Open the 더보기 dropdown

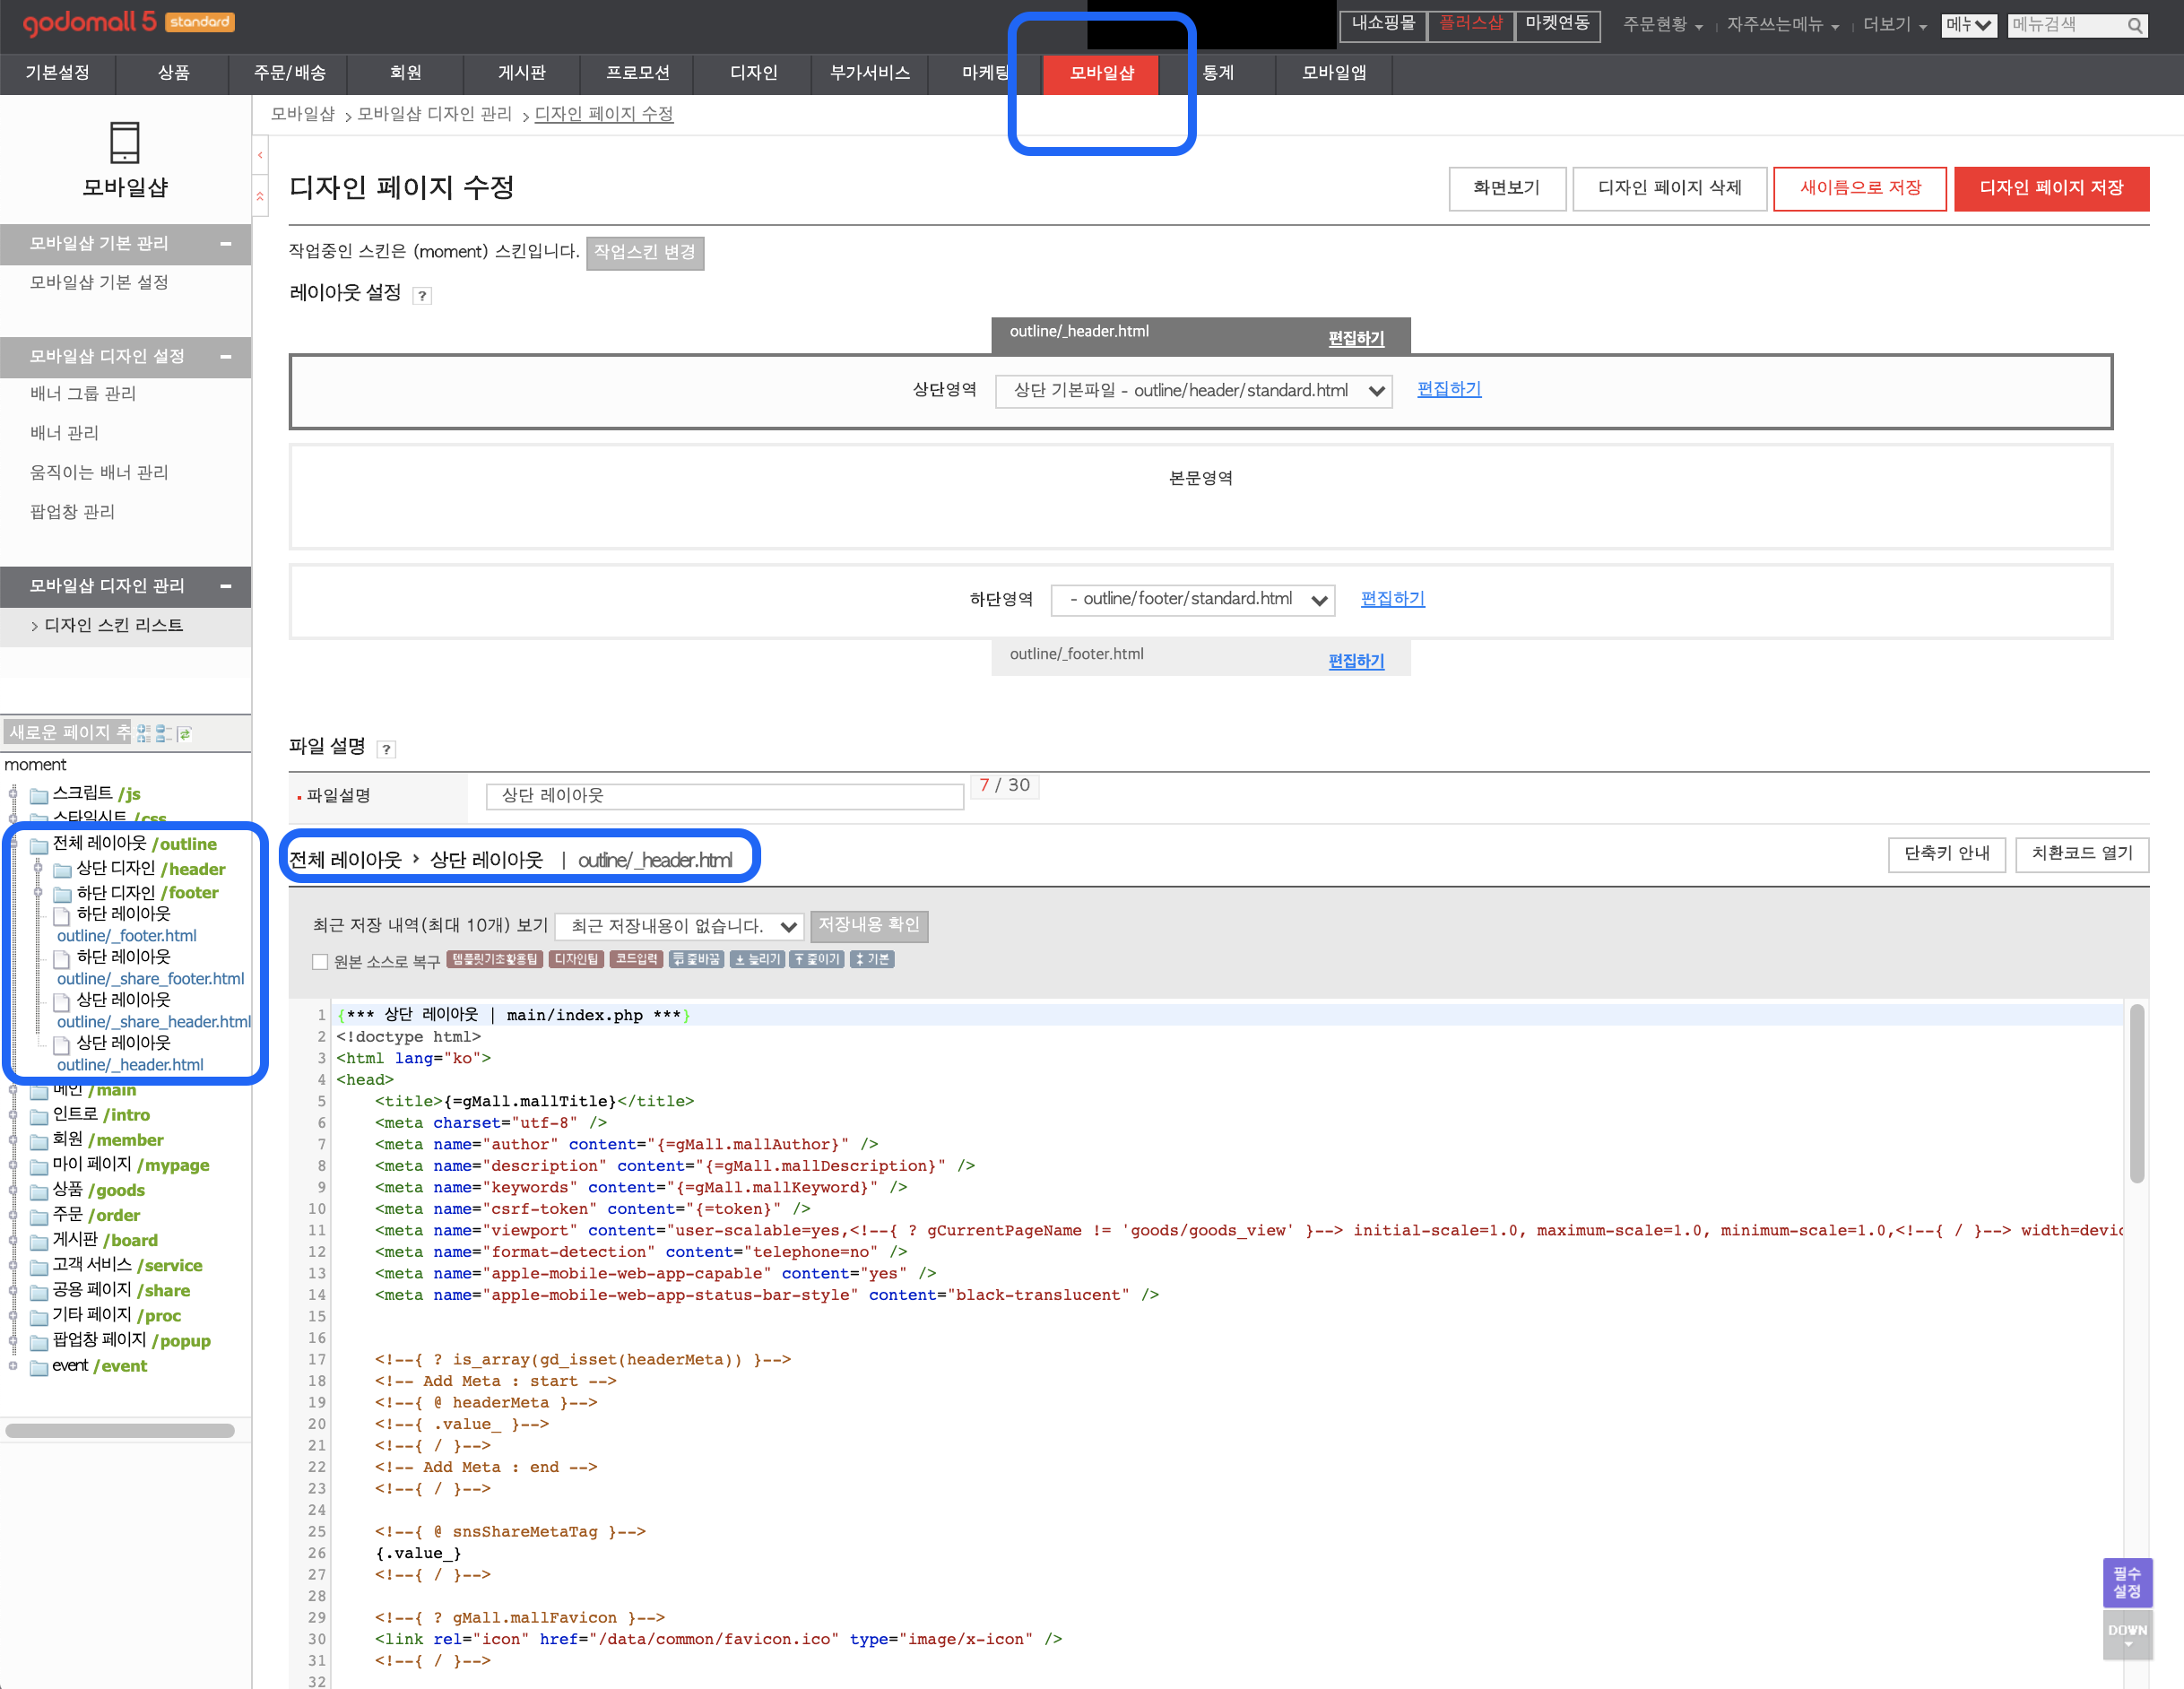point(1894,25)
